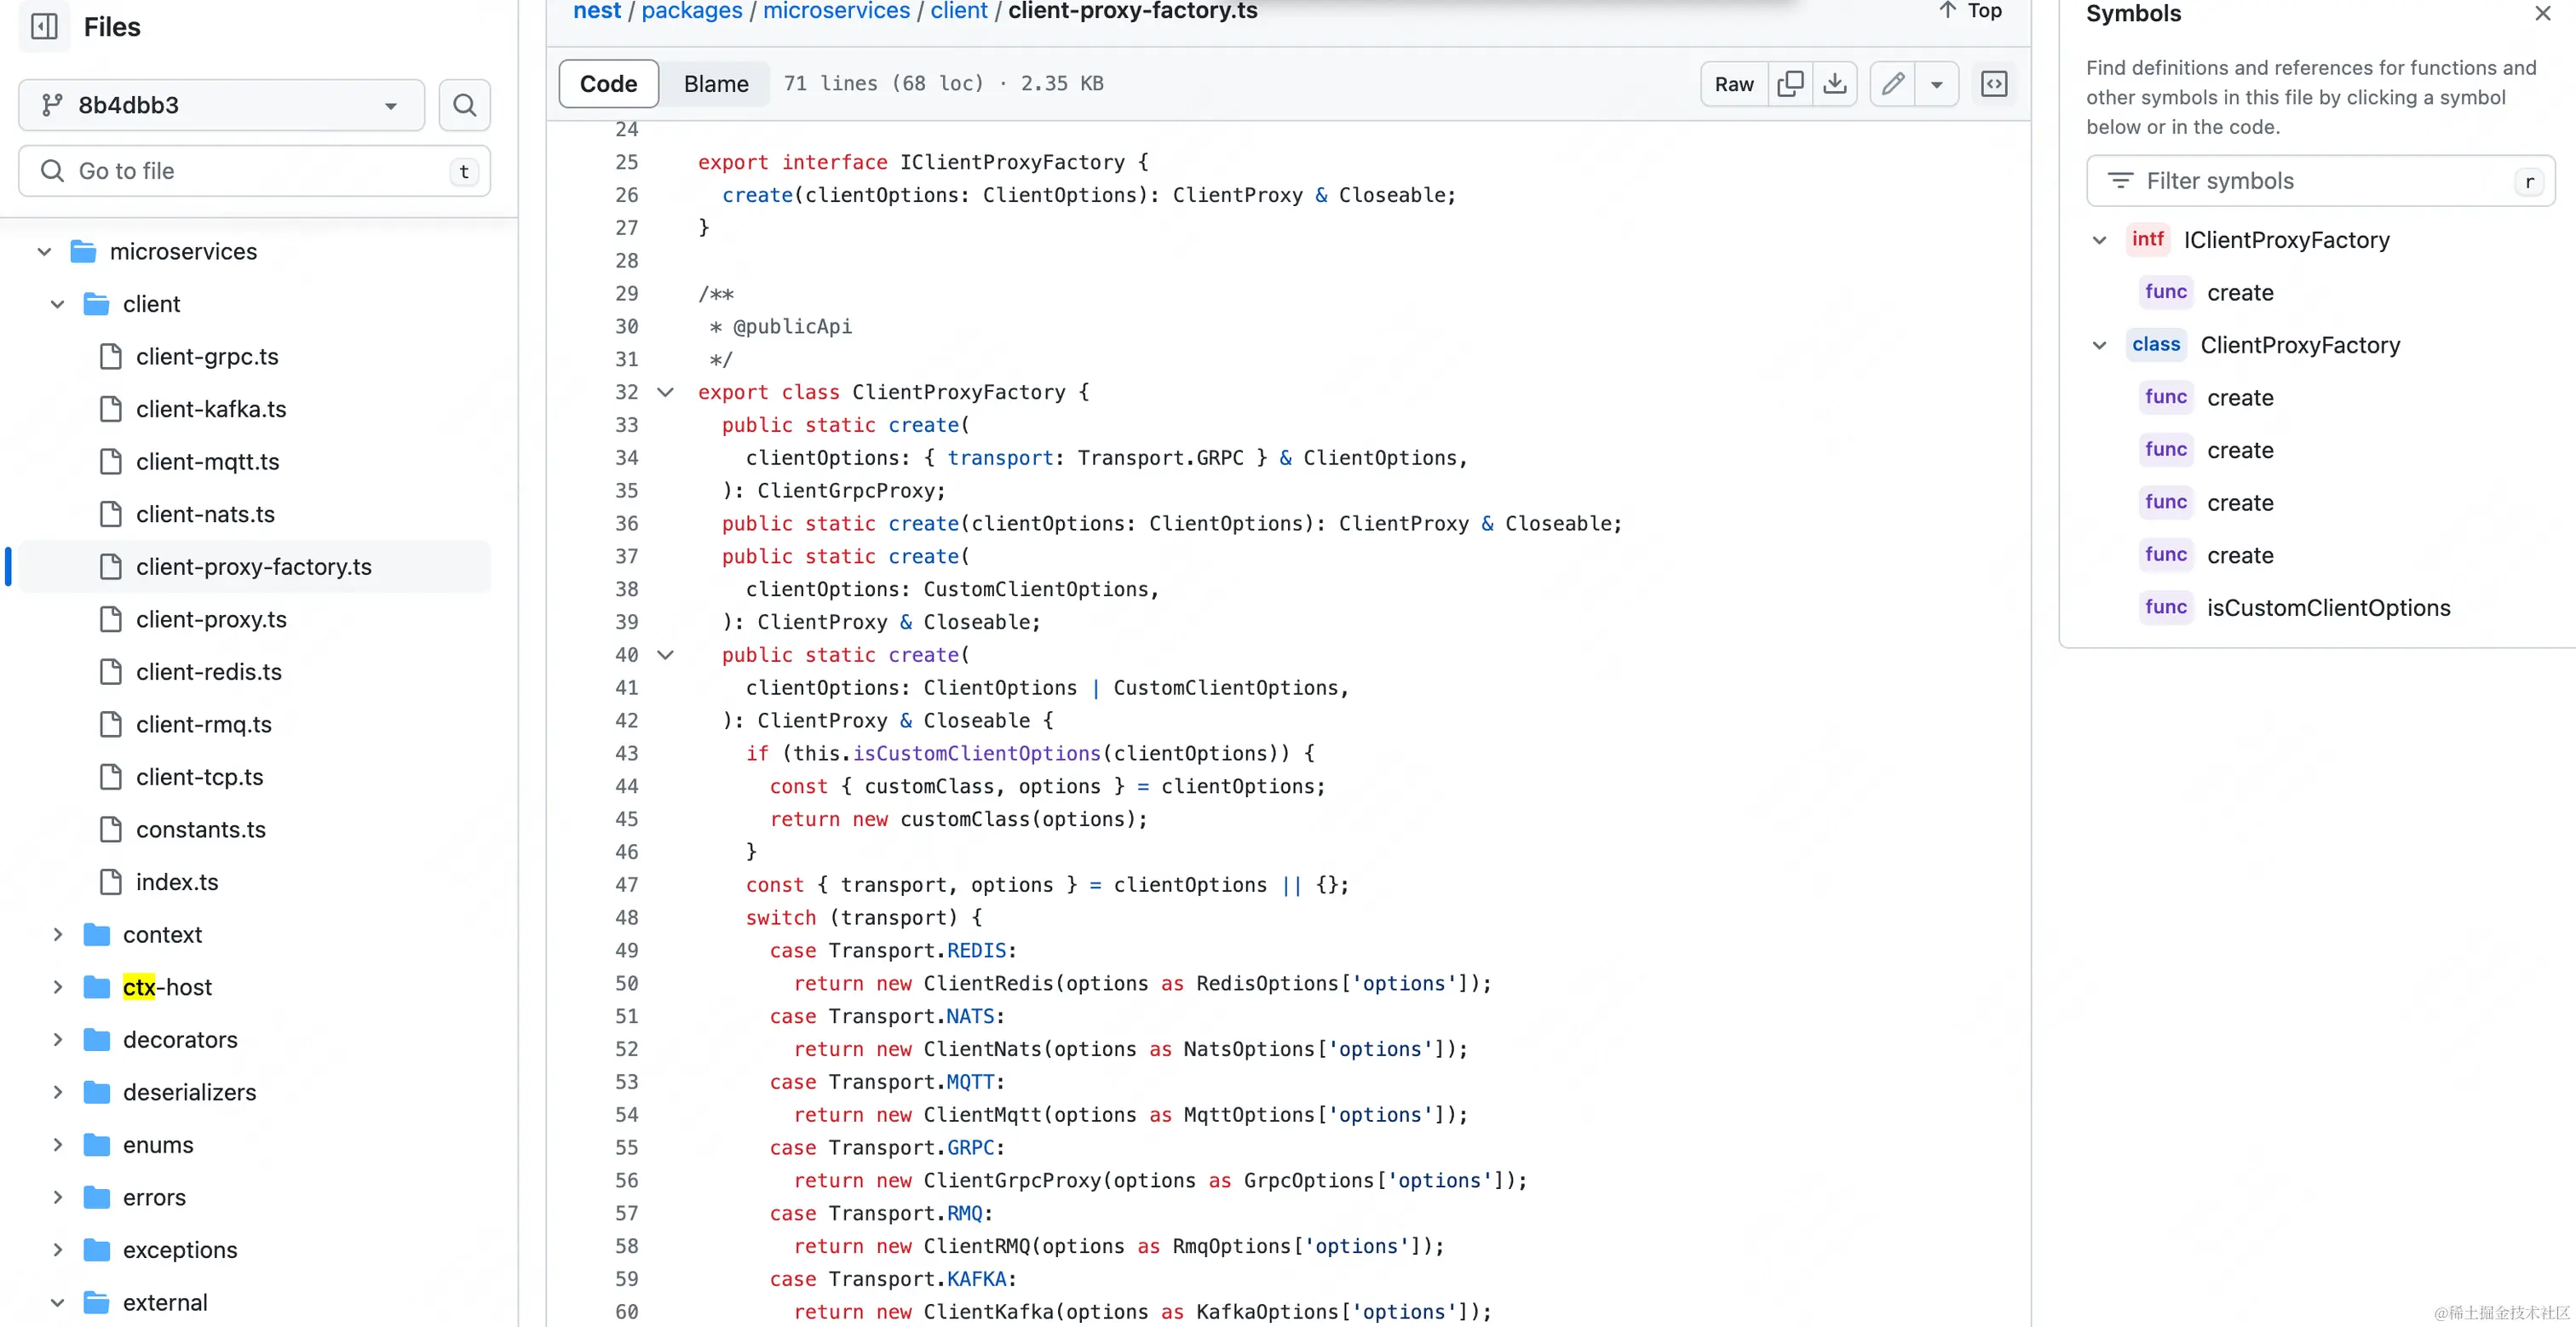Fold code at line 40 create method

665,655
